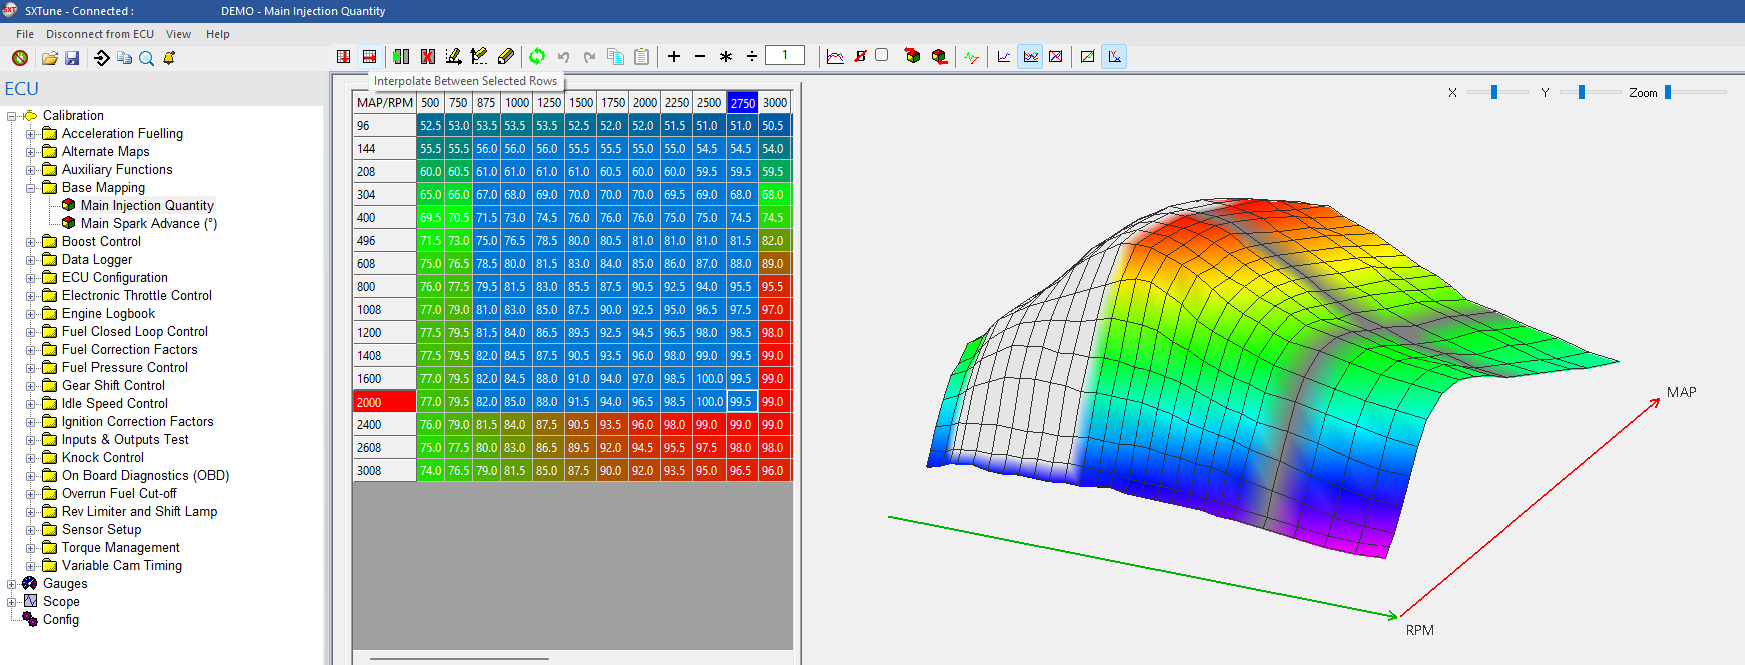Expand the Boost Control folder

click(31, 242)
